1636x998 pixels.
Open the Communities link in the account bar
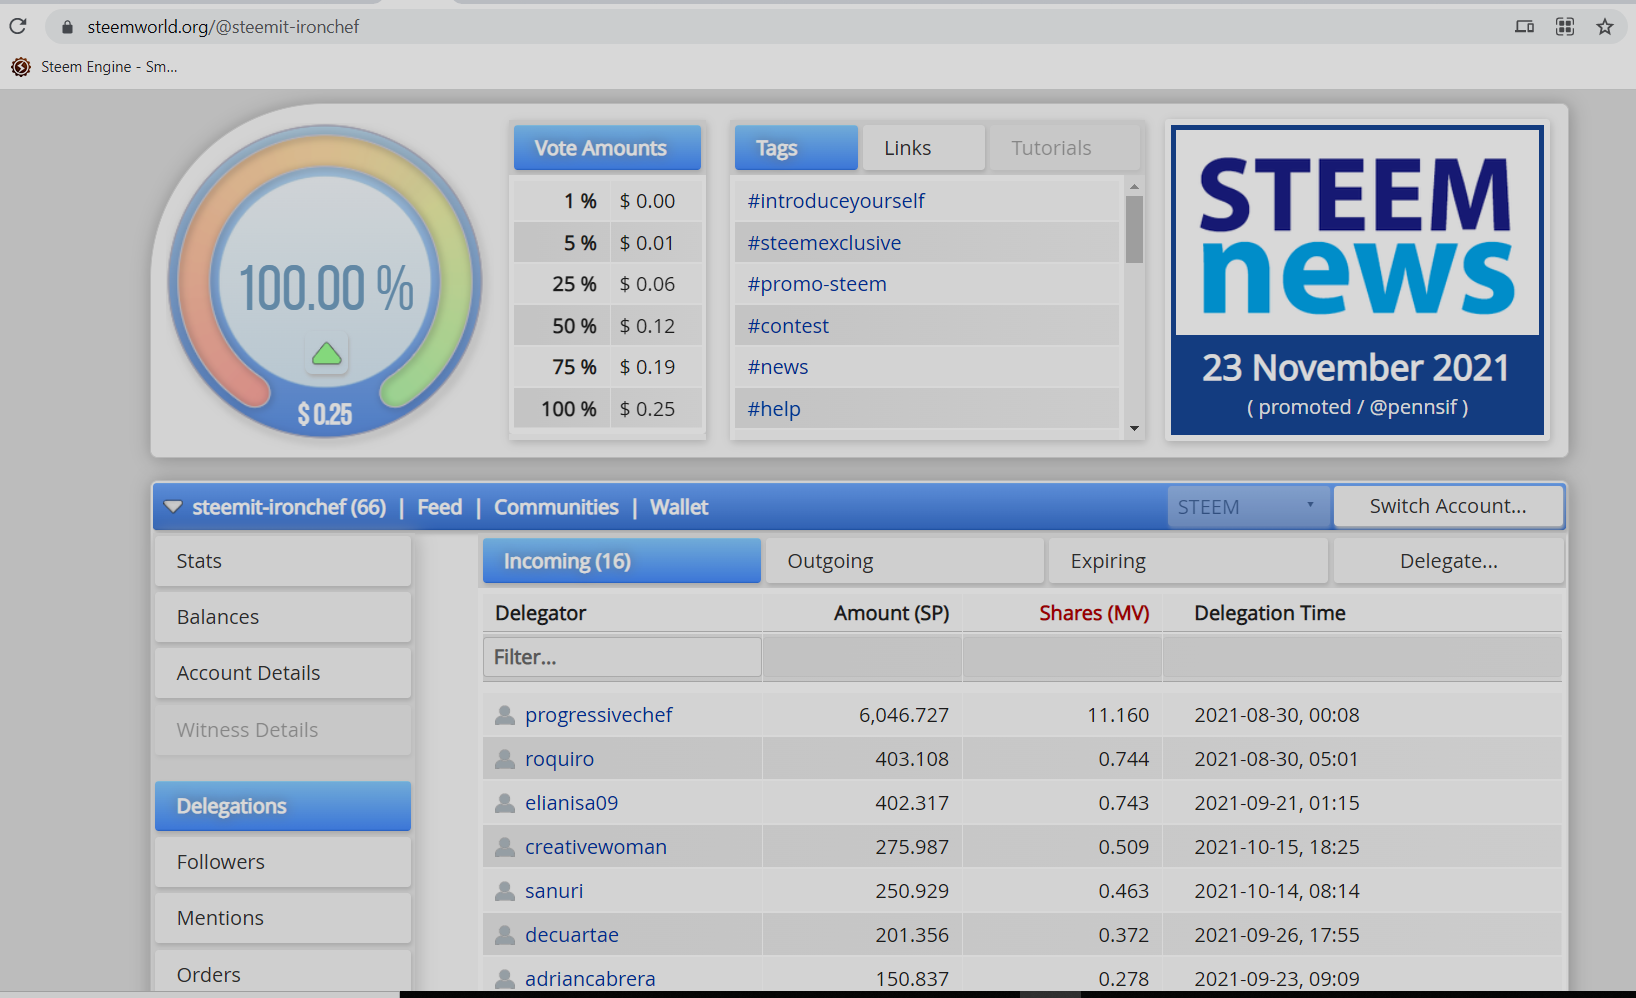coord(556,507)
